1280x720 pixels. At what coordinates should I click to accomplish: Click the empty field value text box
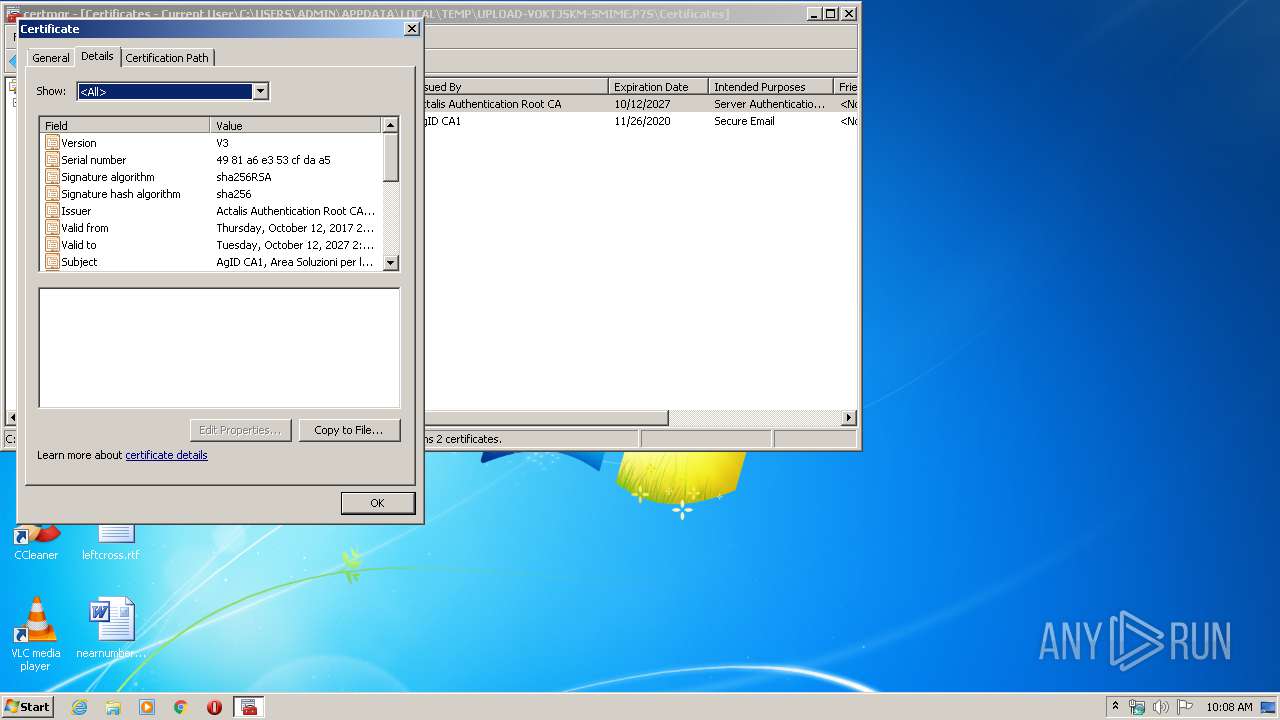tap(219, 348)
